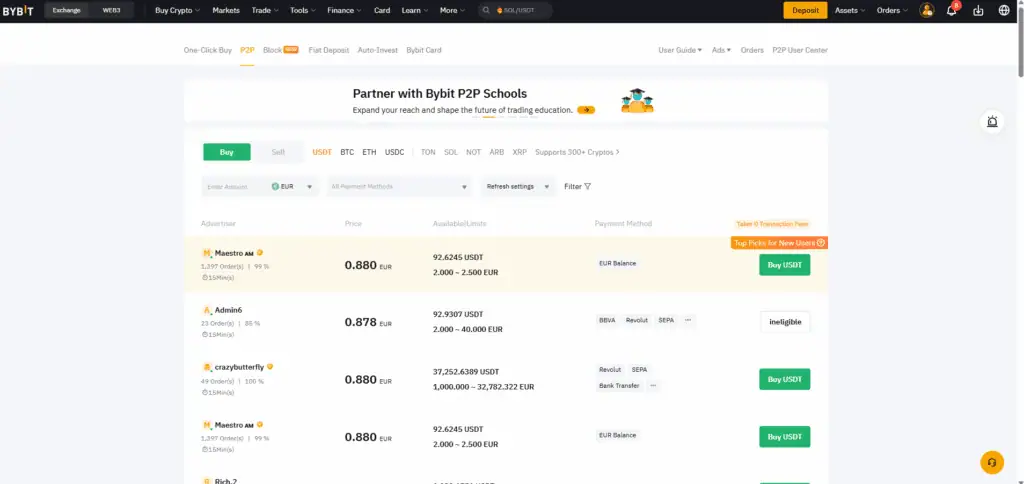
Task: Click the page vertical scrollbar
Action: point(1020,43)
